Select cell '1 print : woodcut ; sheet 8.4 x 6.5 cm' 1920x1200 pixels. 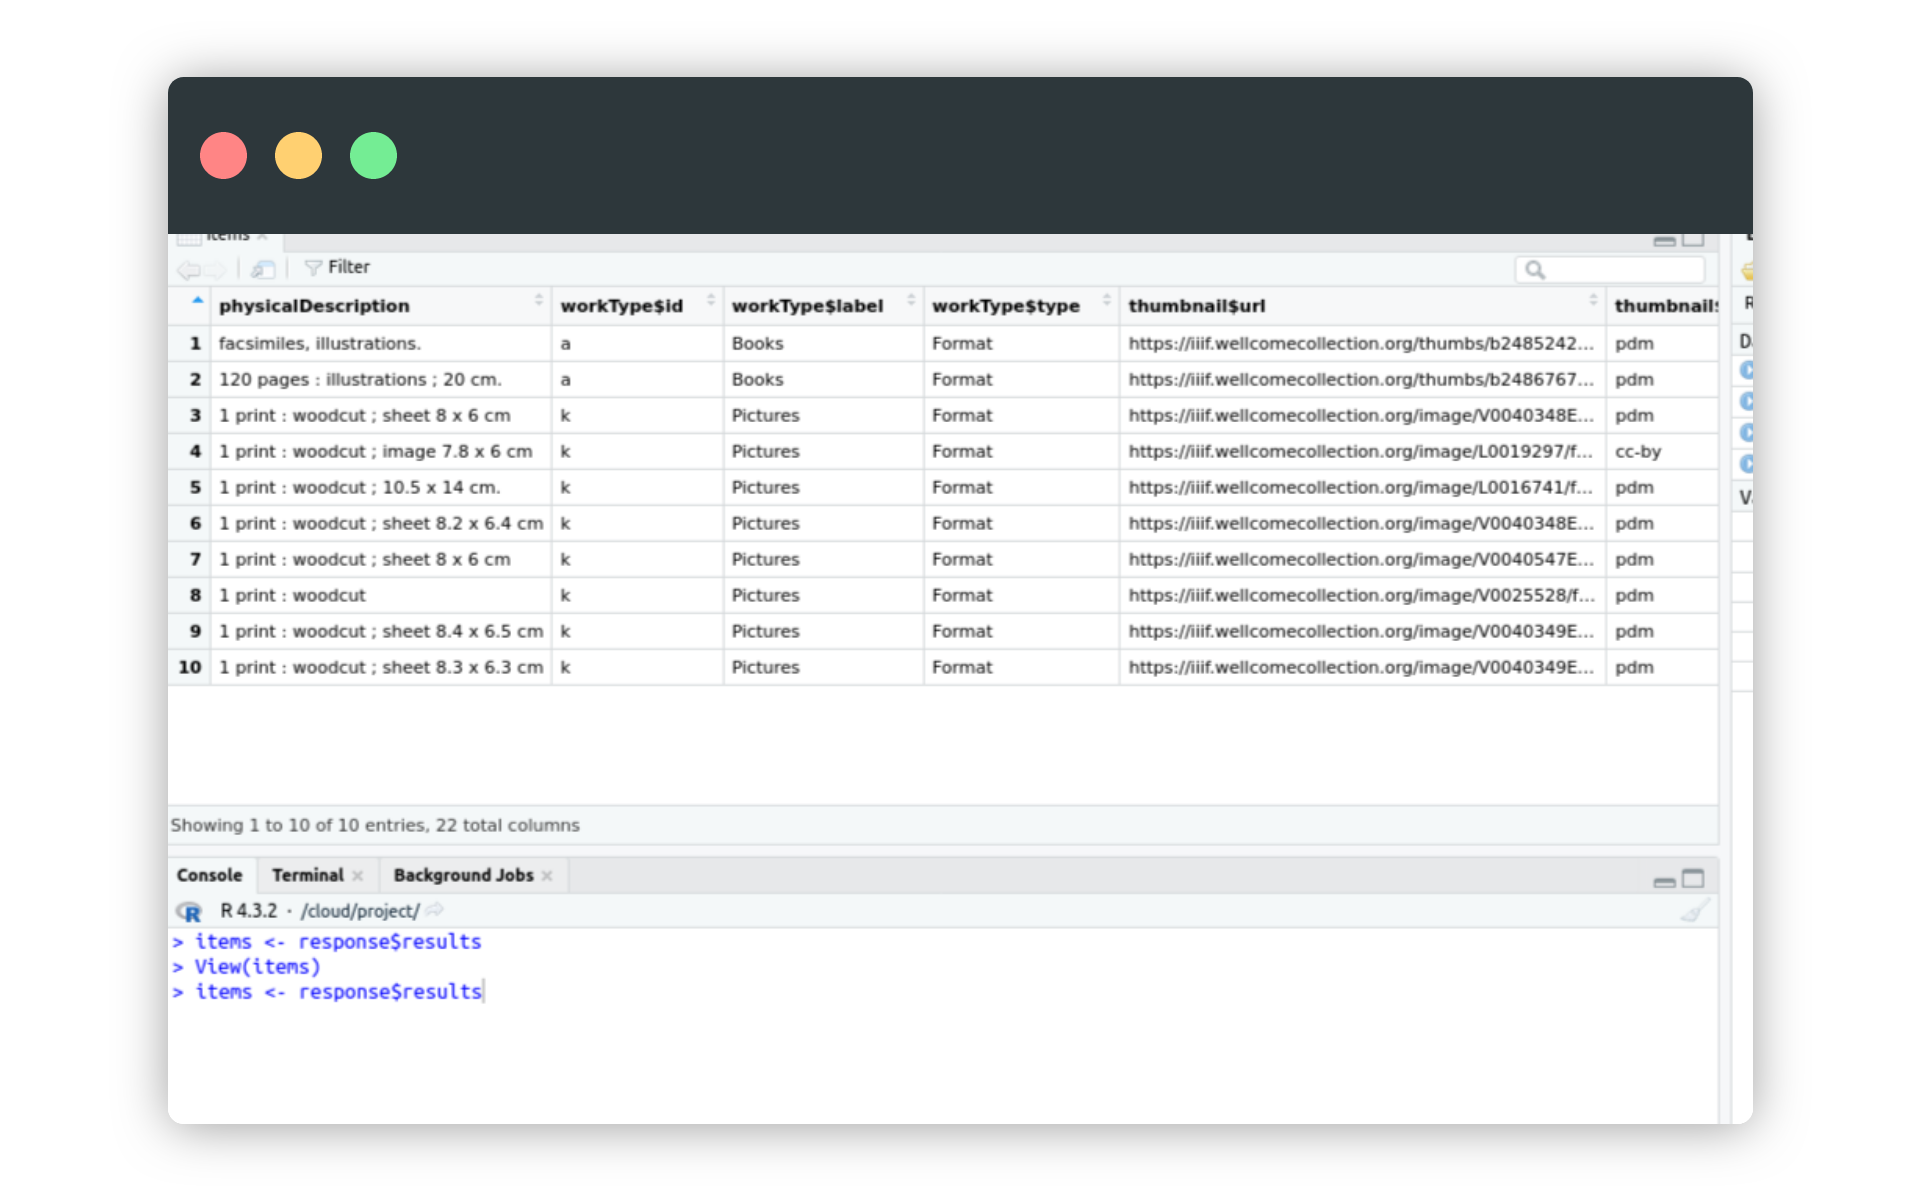point(381,632)
